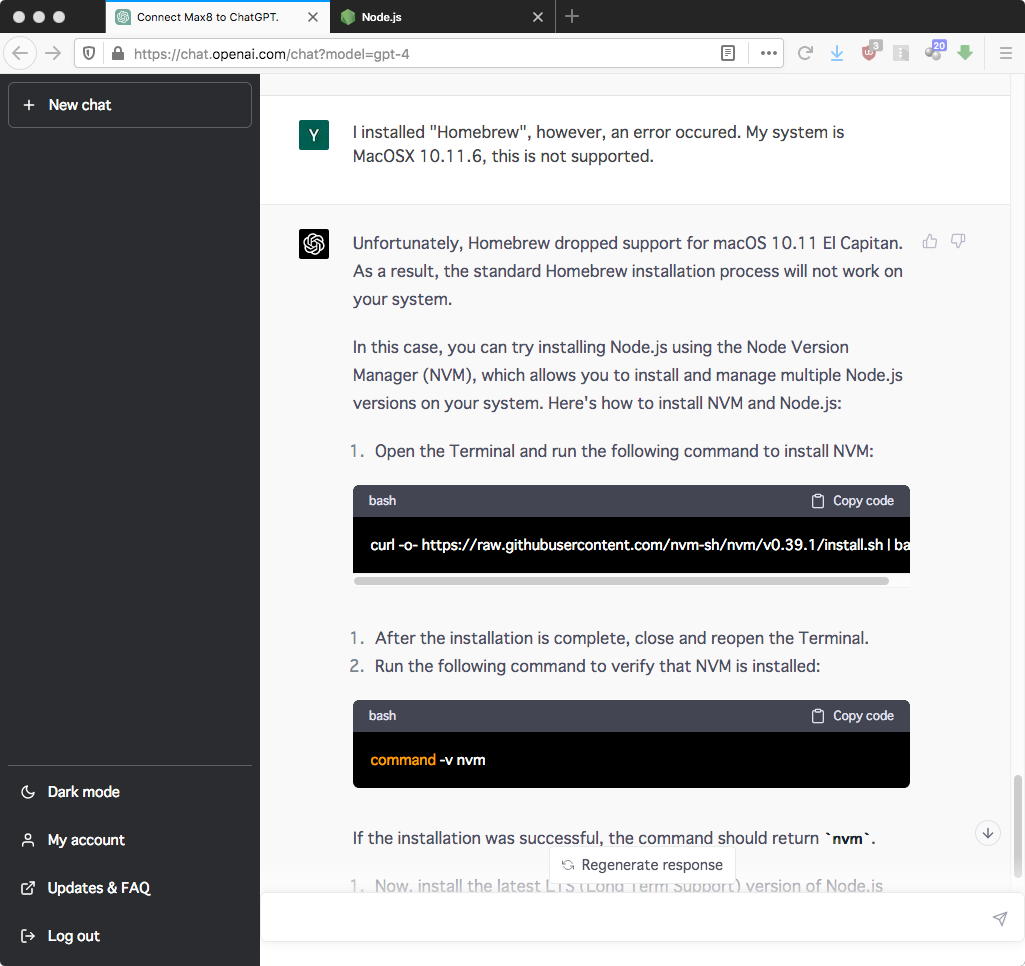Open page actions three-dot menu
1025x966 pixels.
(769, 54)
